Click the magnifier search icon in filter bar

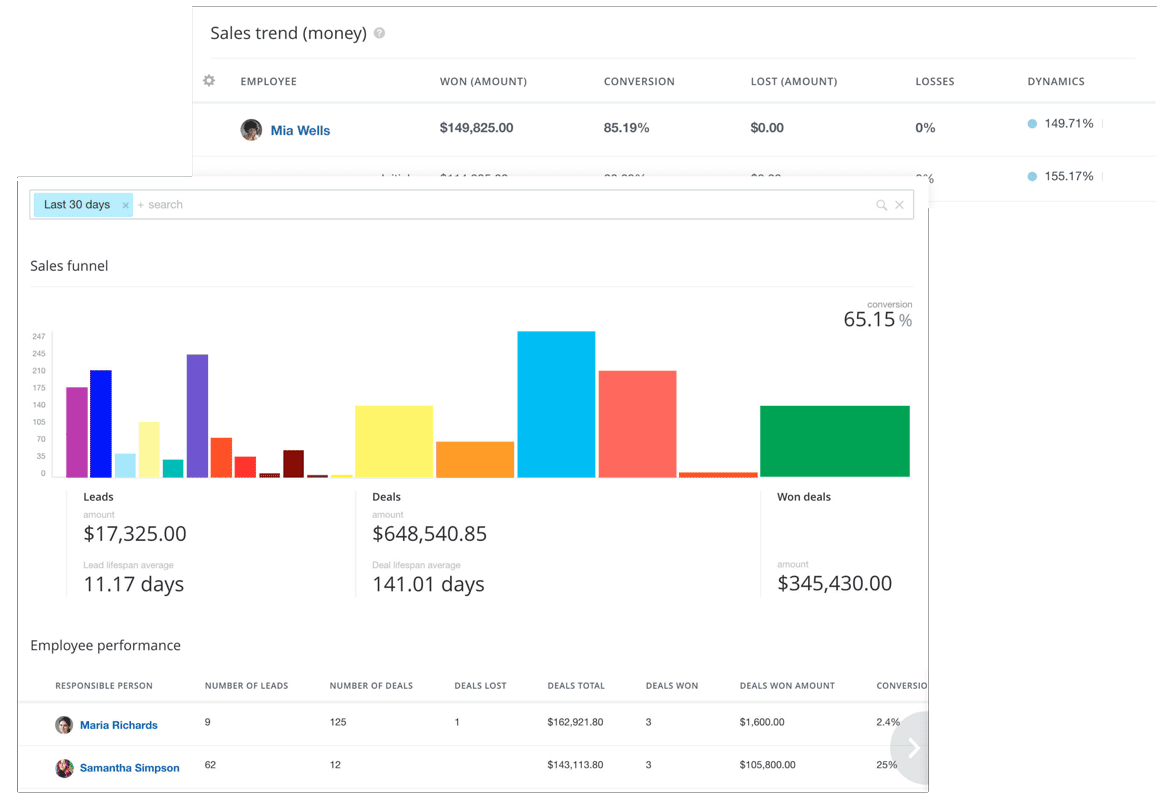tap(881, 205)
